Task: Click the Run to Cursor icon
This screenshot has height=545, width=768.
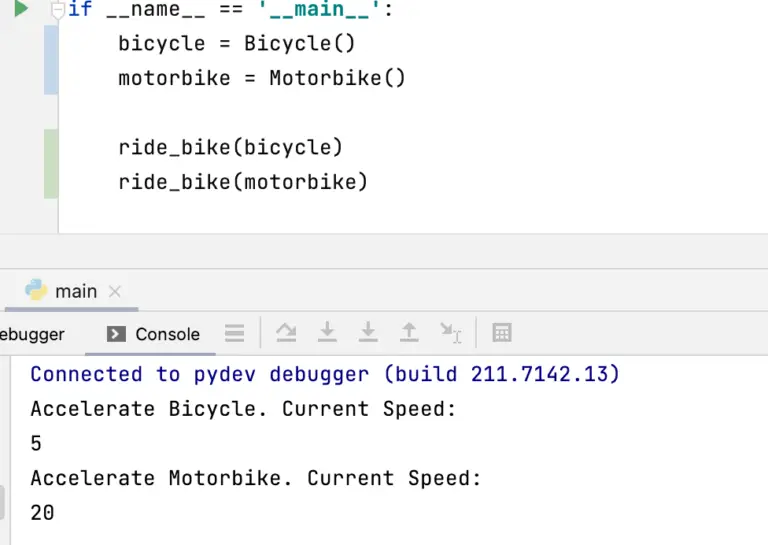Action: [451, 333]
